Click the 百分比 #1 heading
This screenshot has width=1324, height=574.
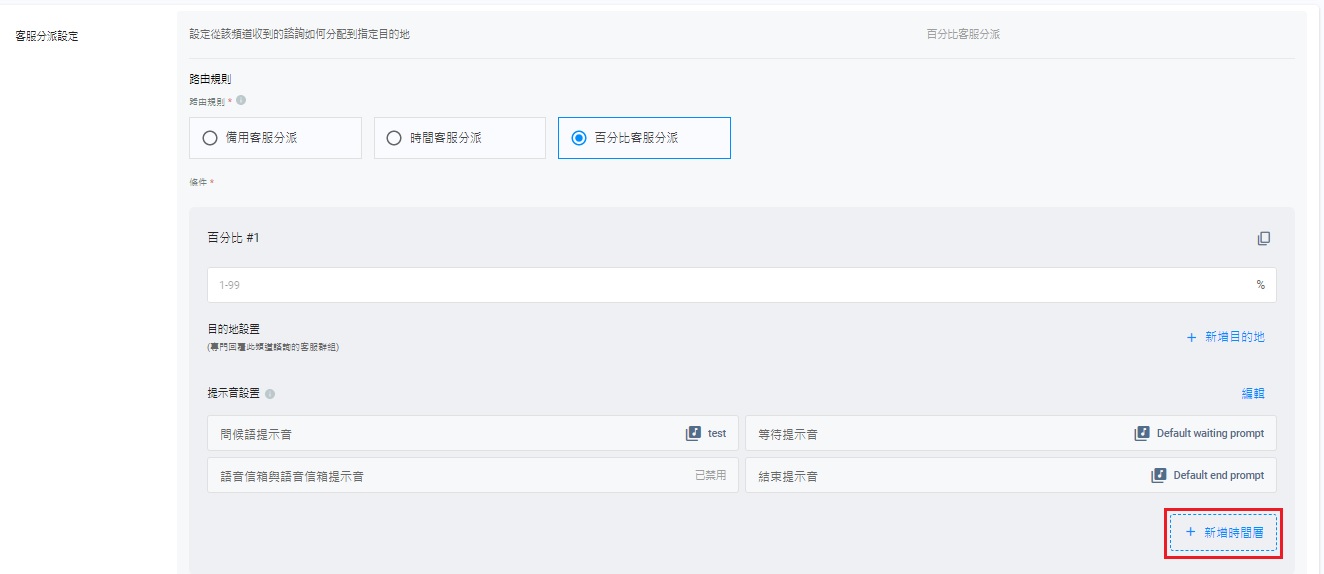[233, 238]
